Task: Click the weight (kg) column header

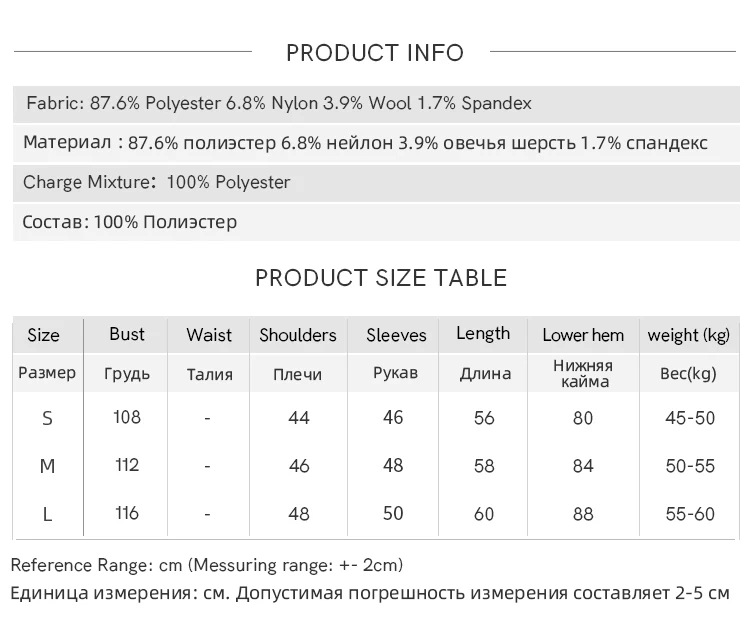Action: point(689,335)
